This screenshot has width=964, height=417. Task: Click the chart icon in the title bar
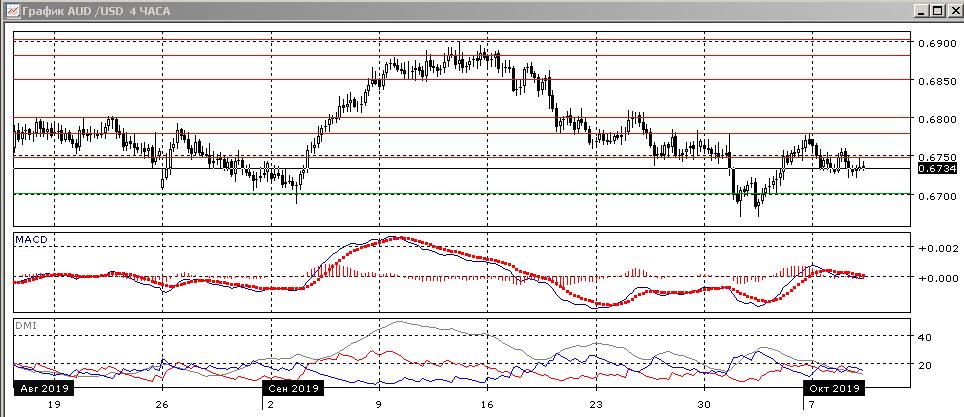pos(8,10)
